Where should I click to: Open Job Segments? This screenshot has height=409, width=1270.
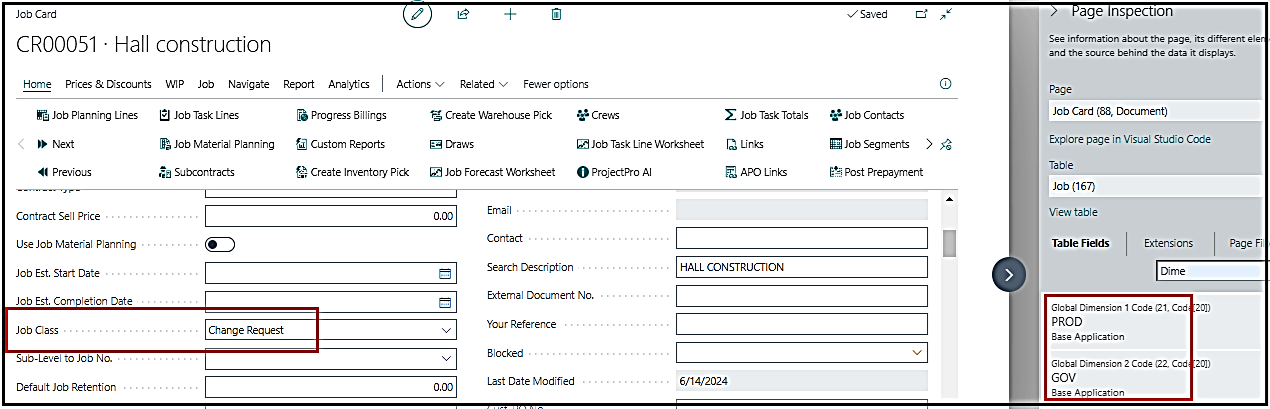point(870,144)
